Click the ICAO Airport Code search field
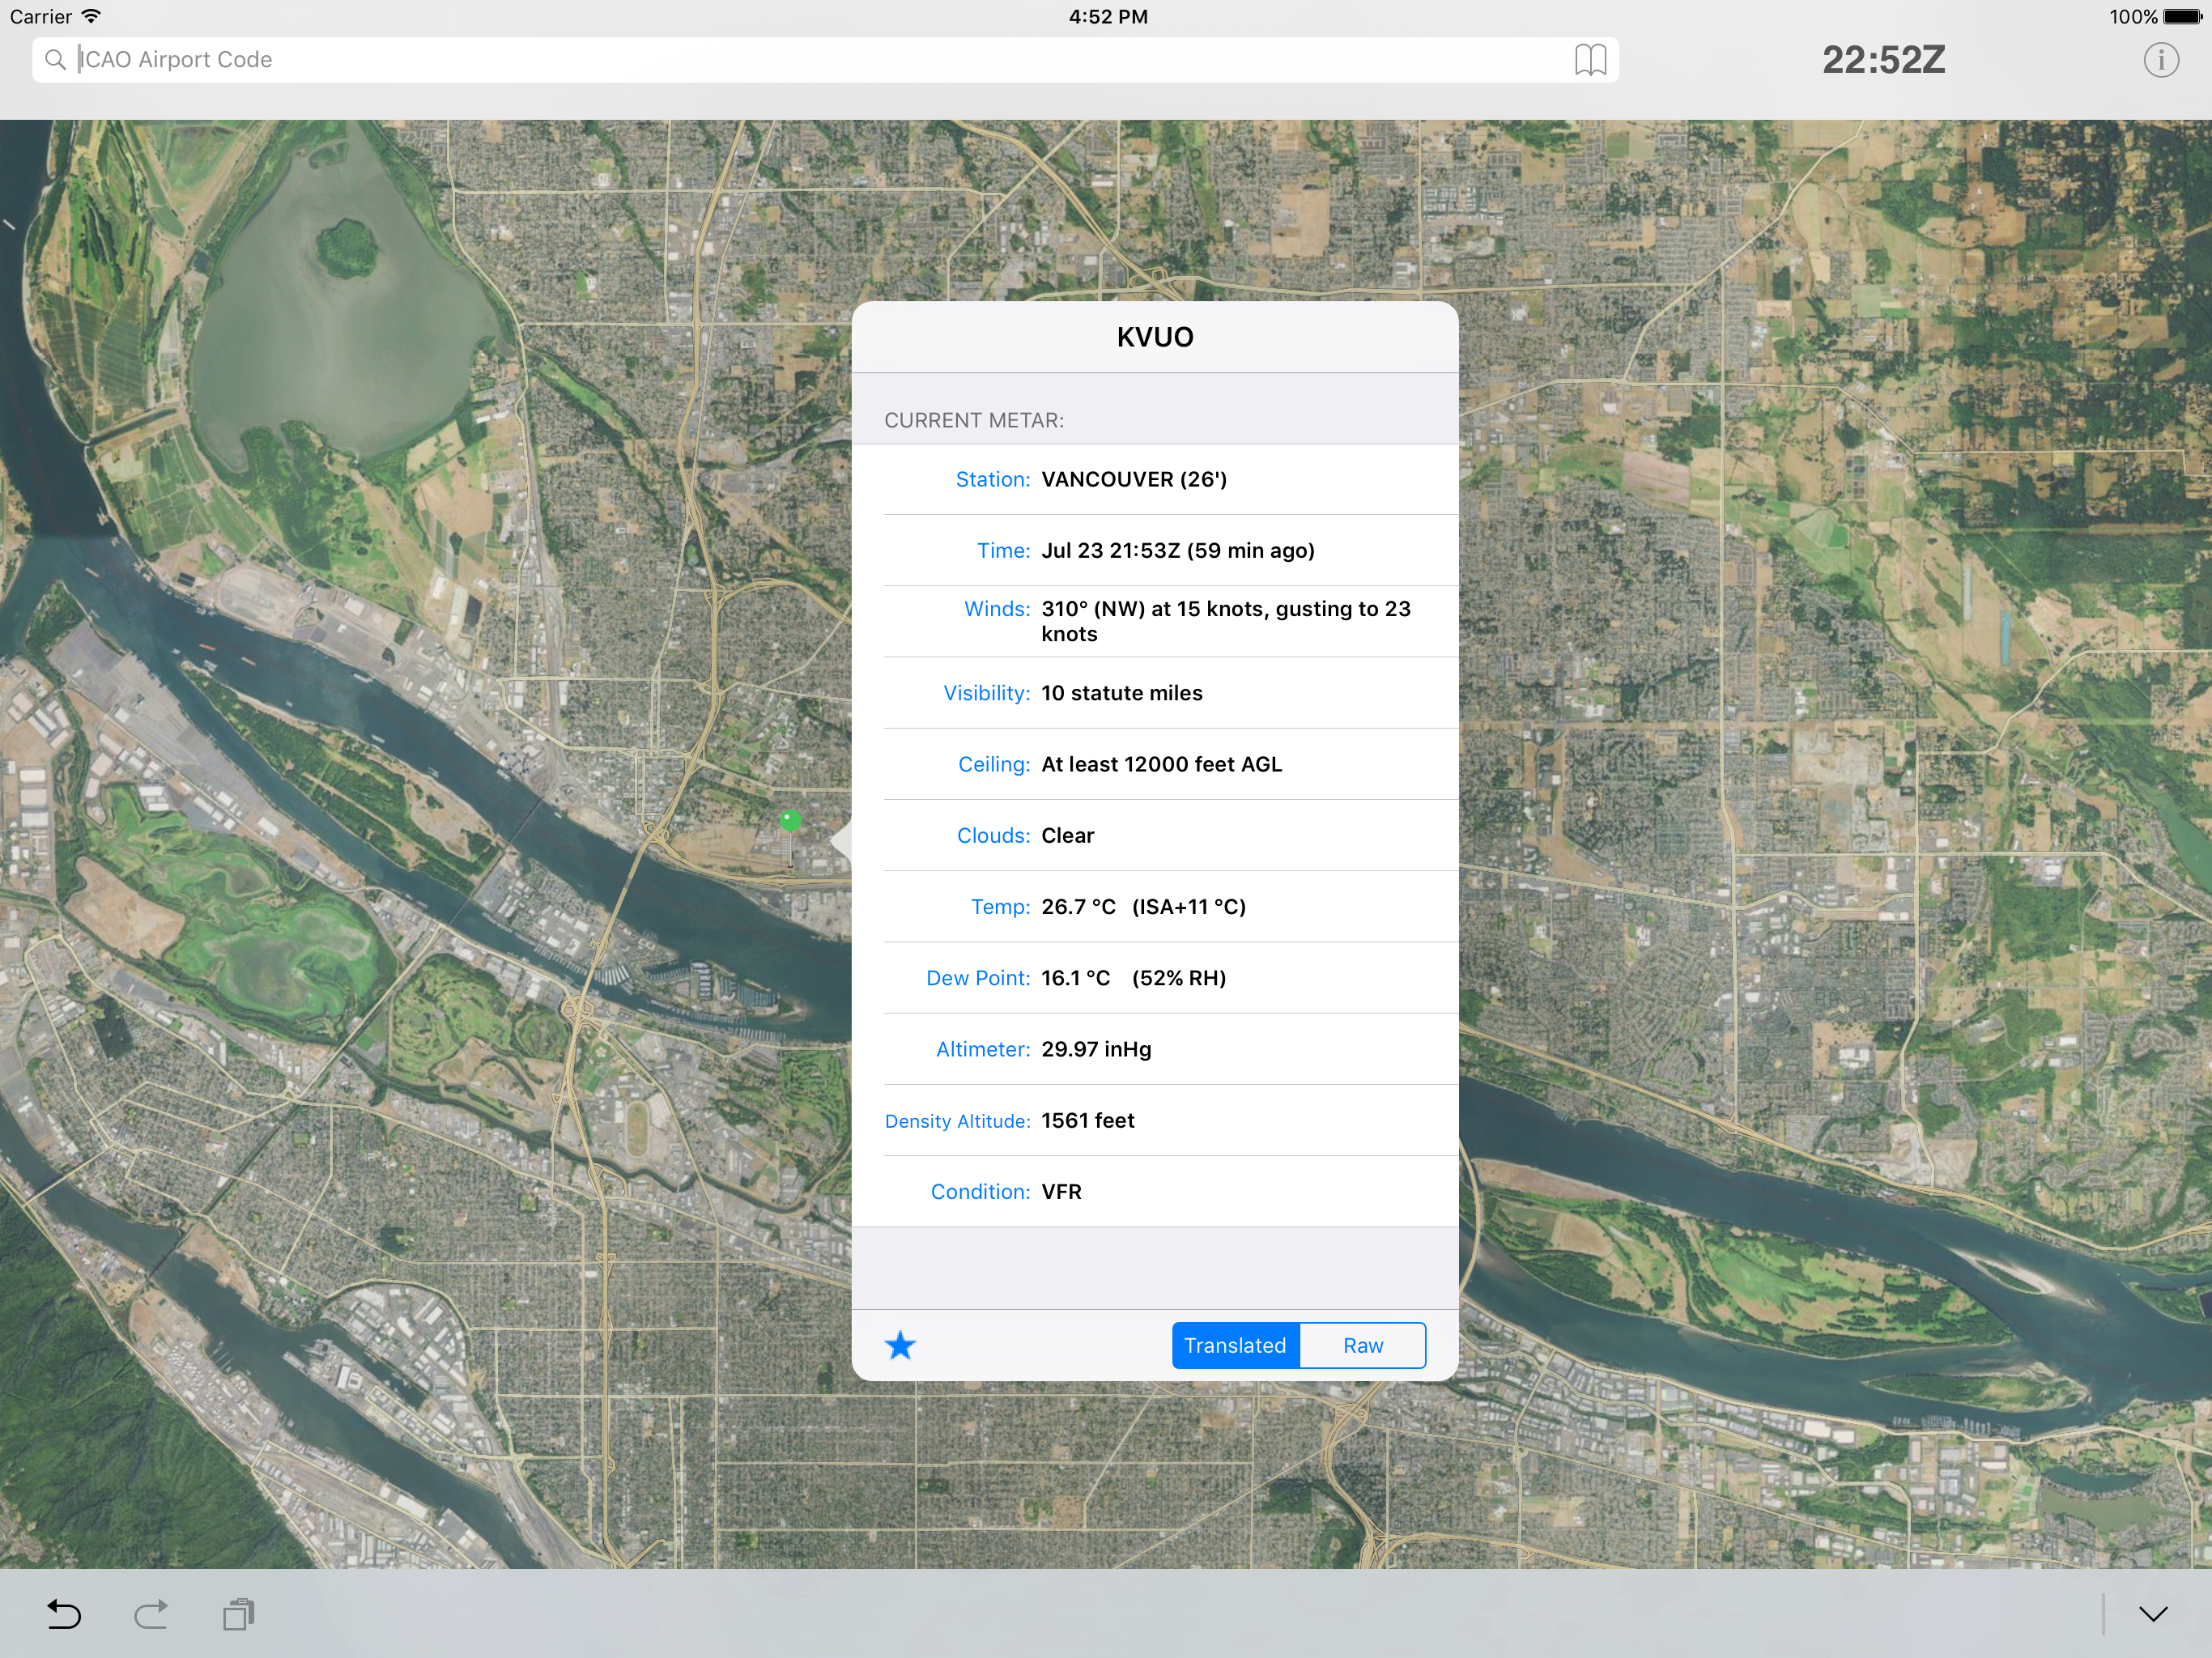 [x=800, y=60]
